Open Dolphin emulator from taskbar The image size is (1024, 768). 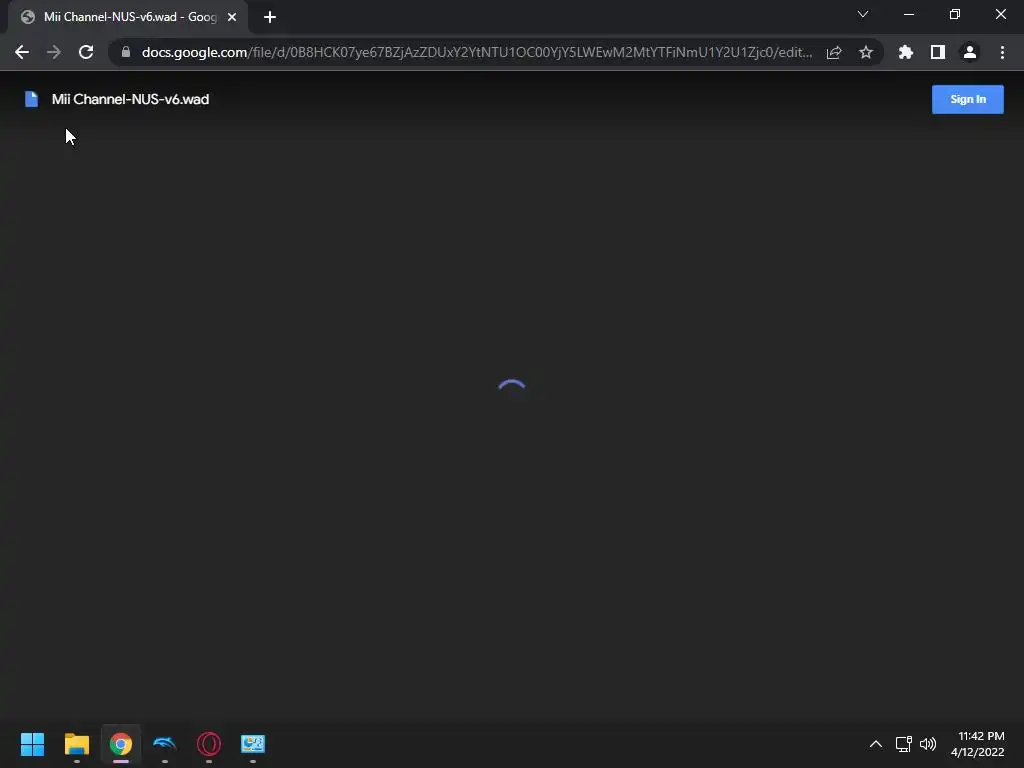pyautogui.click(x=165, y=744)
